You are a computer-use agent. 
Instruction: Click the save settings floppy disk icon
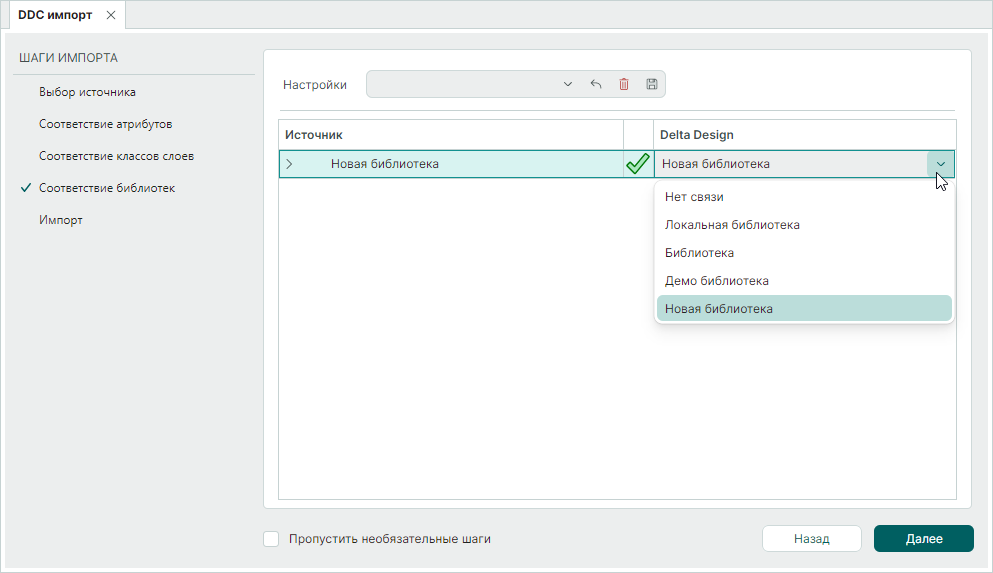coord(652,84)
